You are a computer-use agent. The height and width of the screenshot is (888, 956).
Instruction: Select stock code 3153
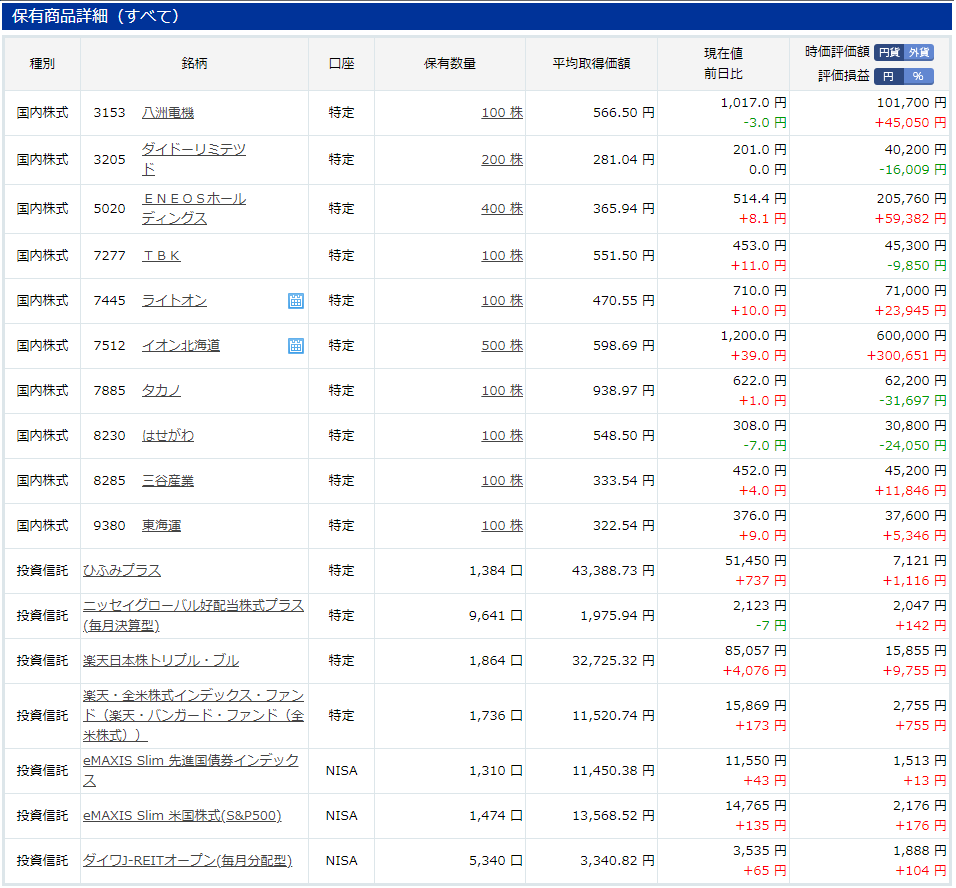tap(109, 113)
